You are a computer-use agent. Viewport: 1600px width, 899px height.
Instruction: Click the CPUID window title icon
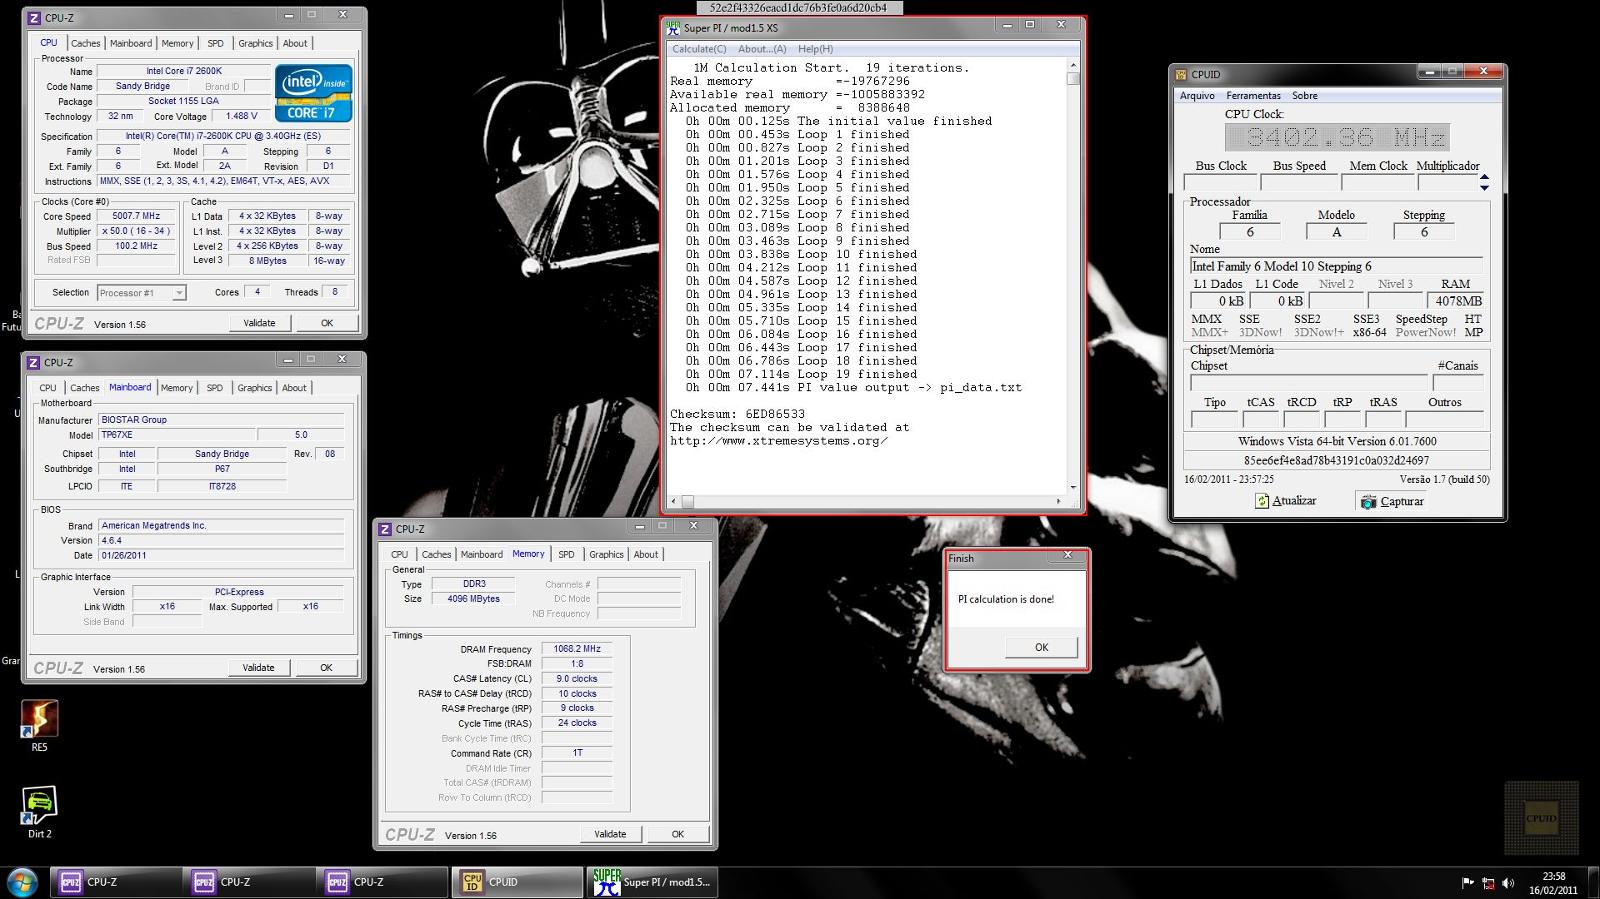click(1181, 74)
